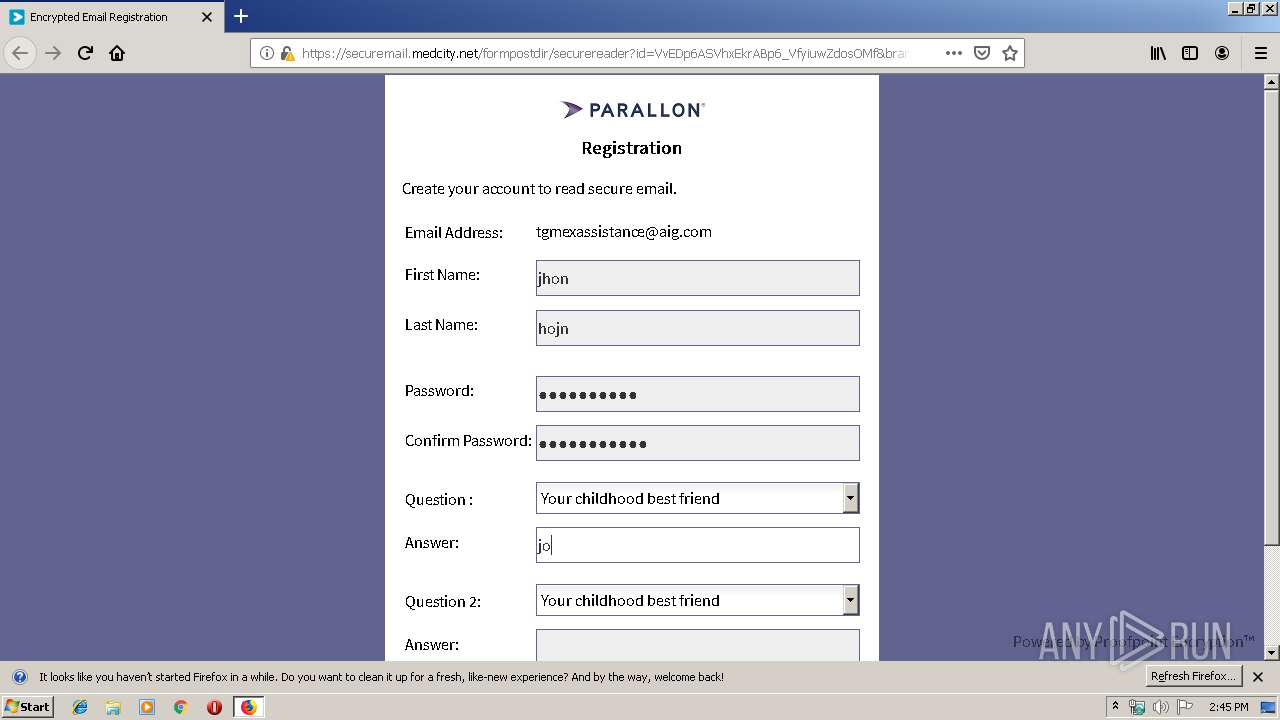
Task: Launch Internet Explorer from taskbar
Action: pos(79,707)
